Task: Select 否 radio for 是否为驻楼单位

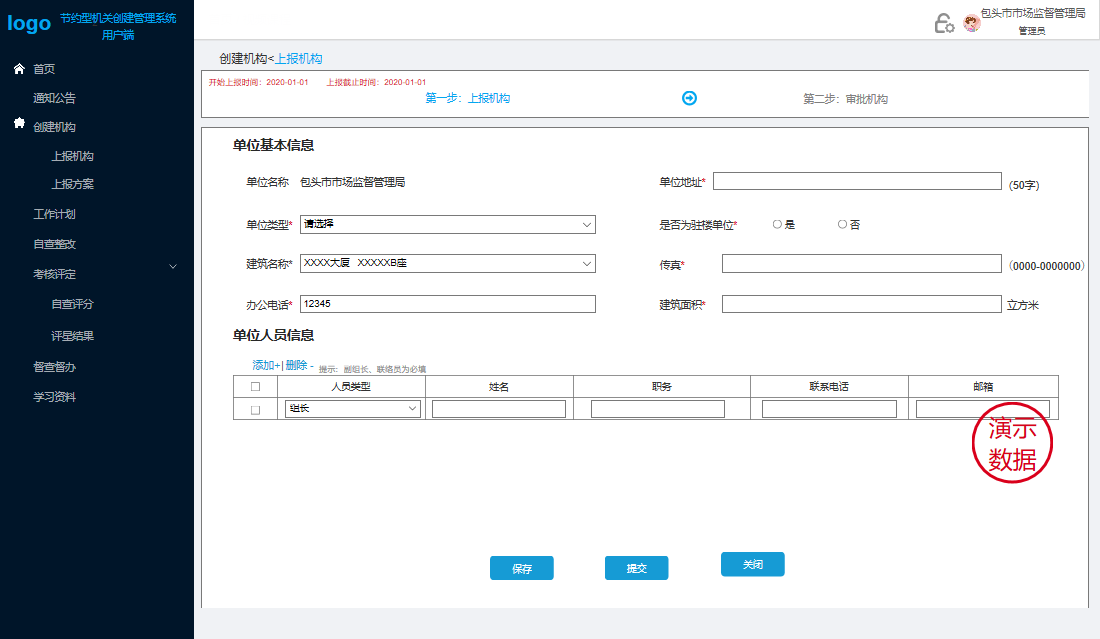Action: [842, 225]
